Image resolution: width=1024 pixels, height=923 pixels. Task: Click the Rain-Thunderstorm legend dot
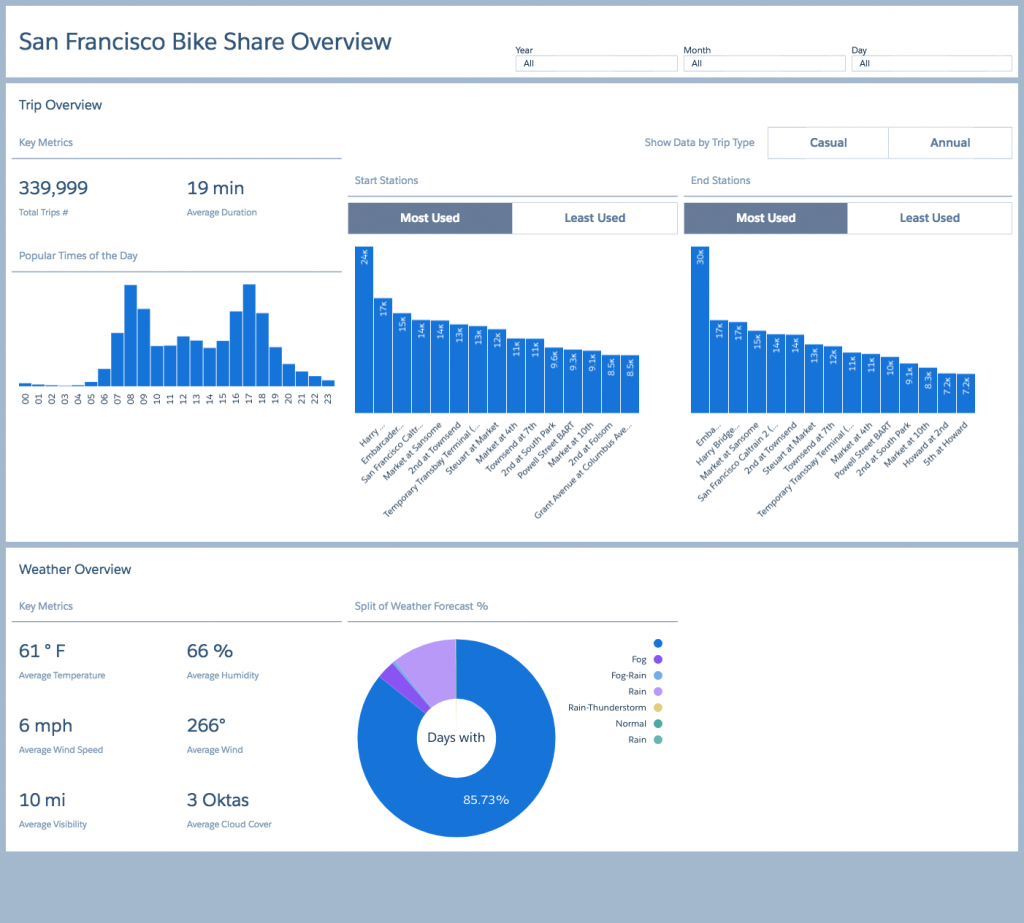point(658,708)
